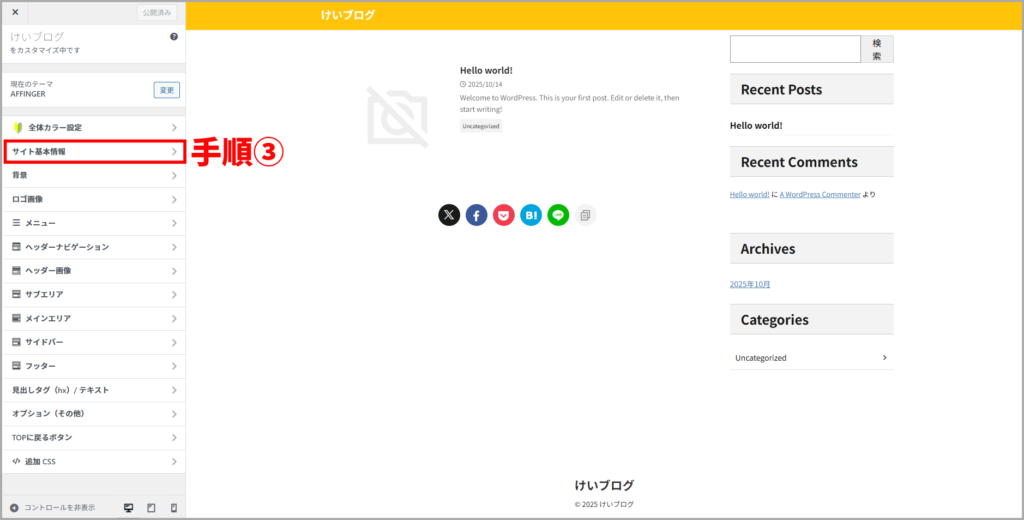
Task: Click the LINE share icon
Action: click(558, 215)
